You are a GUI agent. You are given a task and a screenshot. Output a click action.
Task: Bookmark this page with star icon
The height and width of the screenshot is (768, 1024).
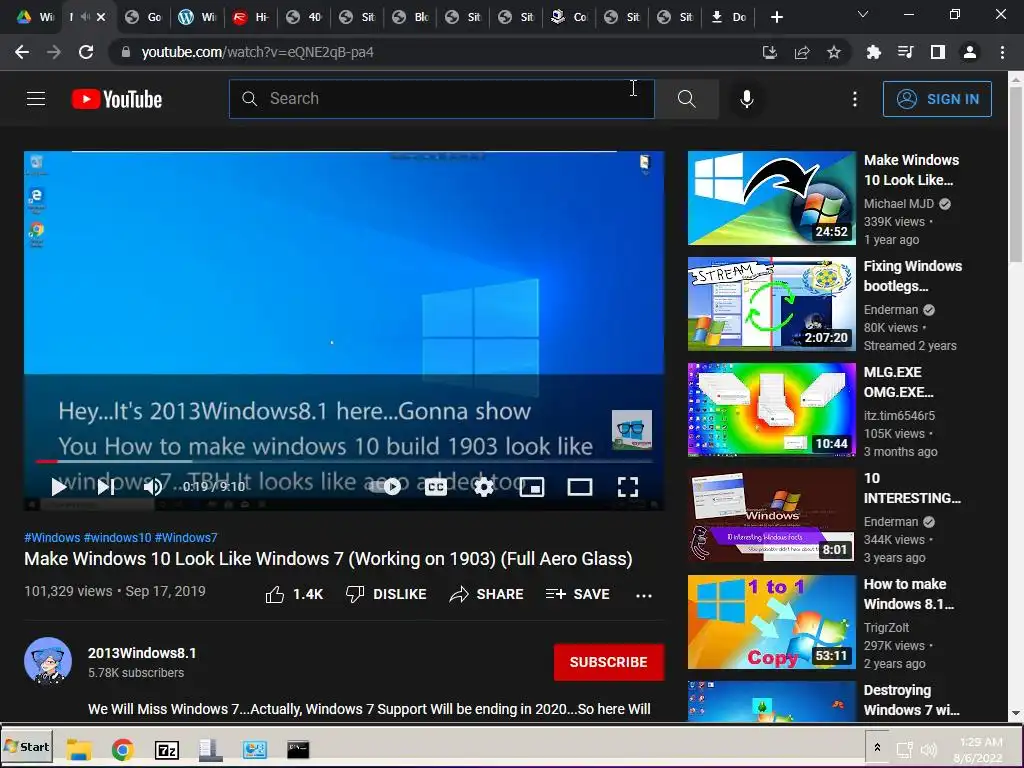click(x=833, y=52)
